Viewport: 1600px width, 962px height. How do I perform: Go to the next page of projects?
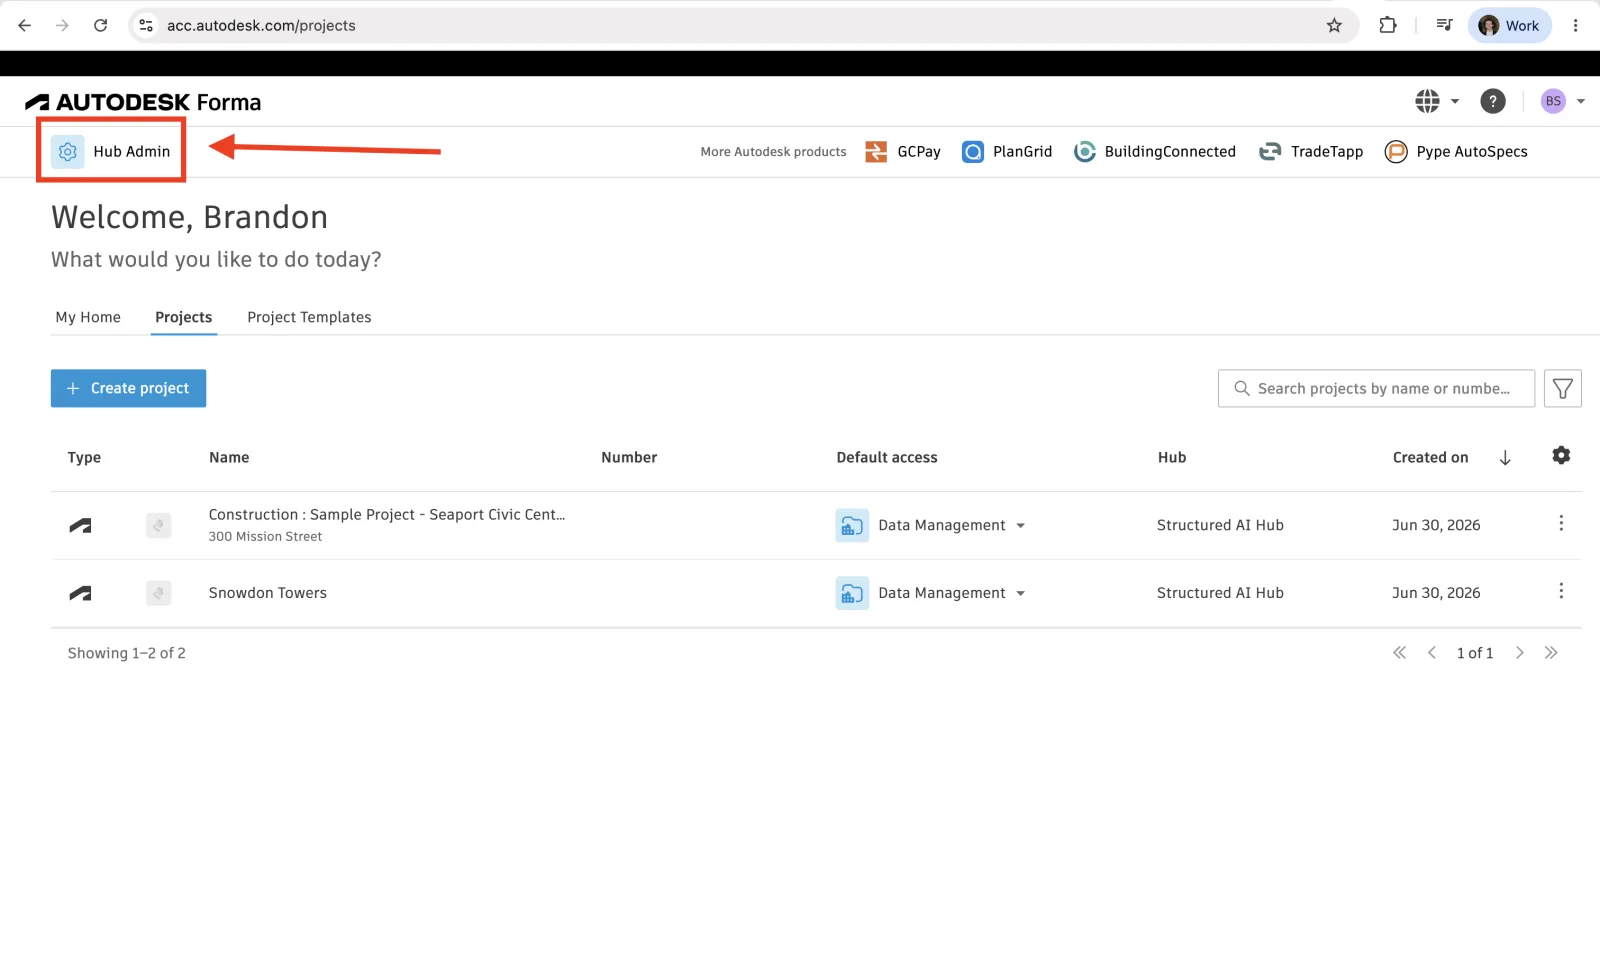(x=1520, y=653)
